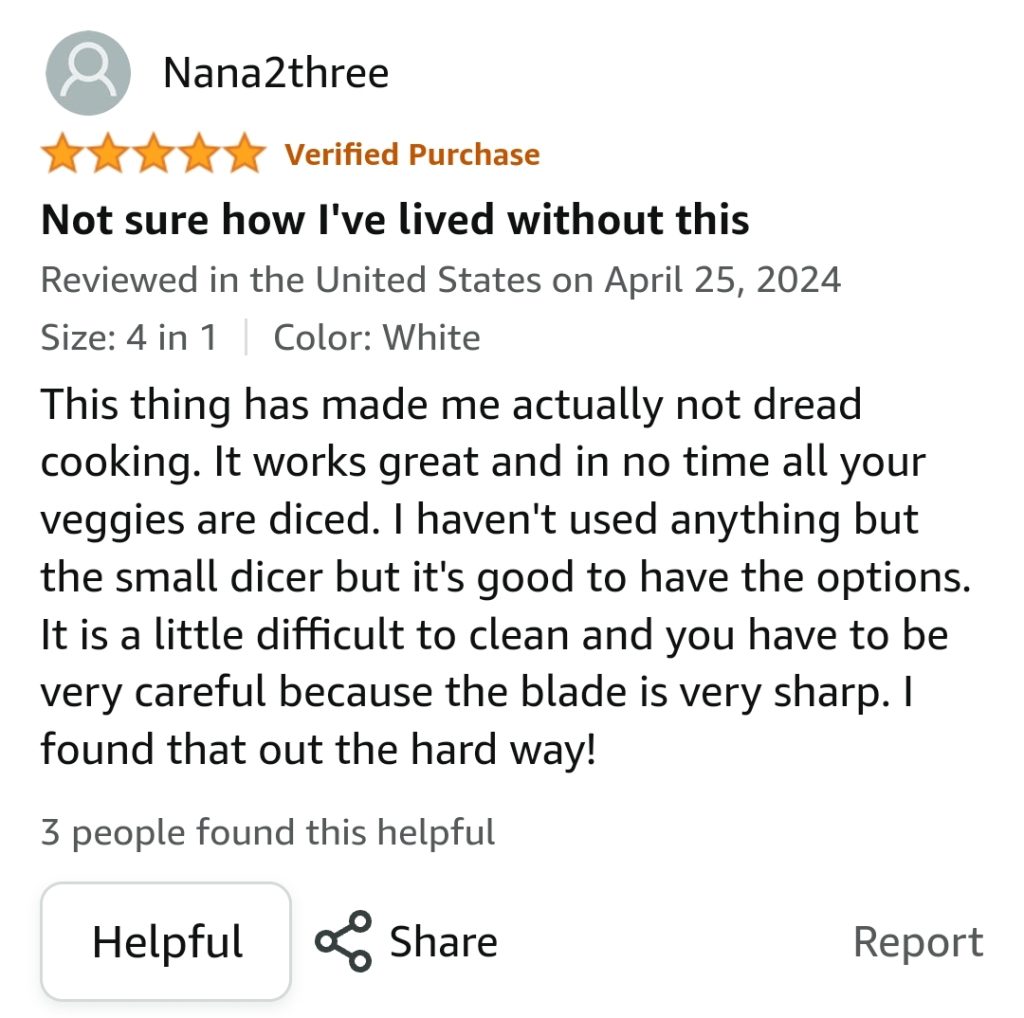This screenshot has width=1024, height=1018.
Task: Click the line 'found that out the hard way!'
Action: pyautogui.click(x=318, y=749)
